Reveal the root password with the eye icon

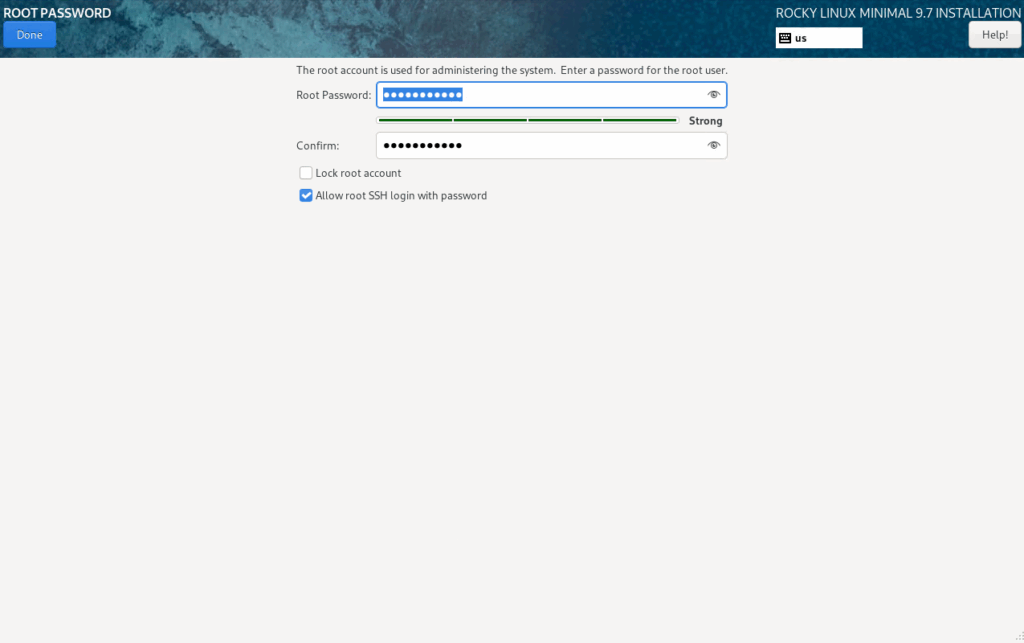pos(714,94)
